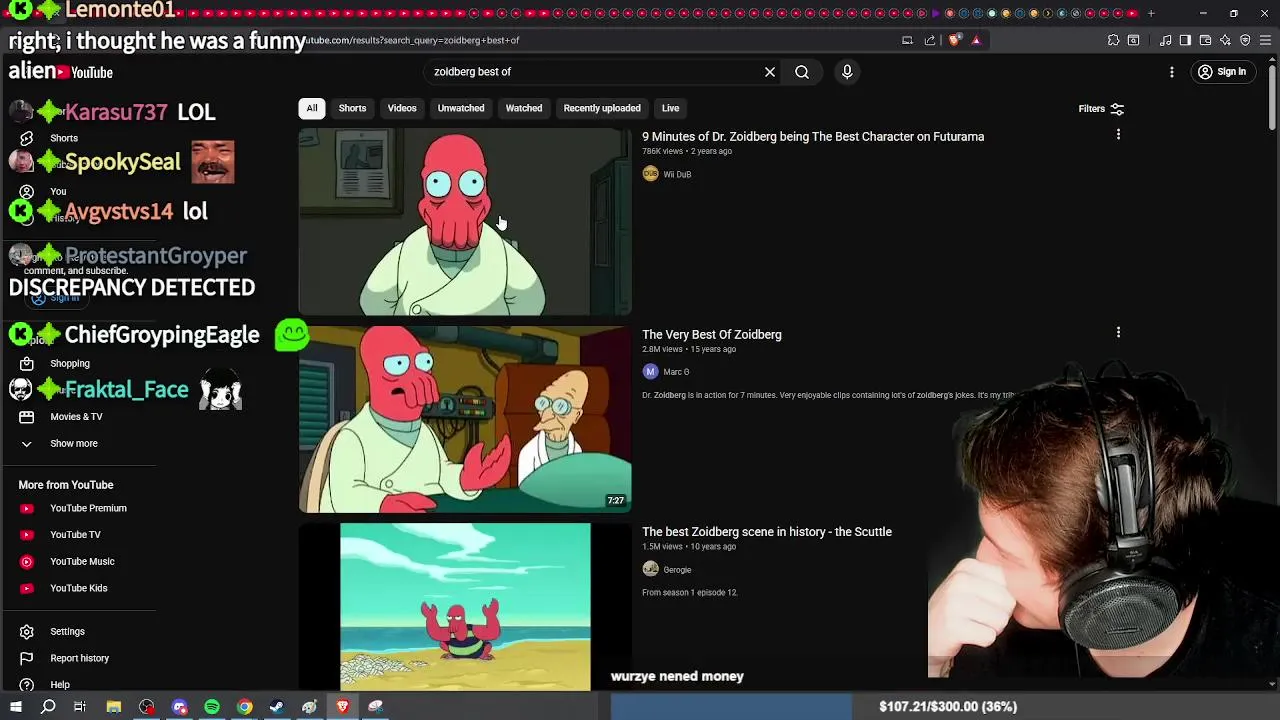Screen dimensions: 1280x720
Task: Select the Shorts filter chip
Action: (352, 108)
